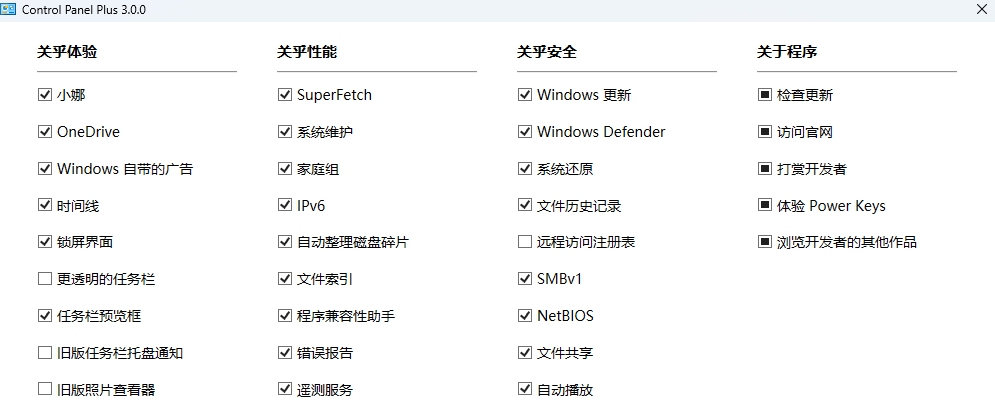Enable 远程访问注册表 checkbox

[x=525, y=242]
